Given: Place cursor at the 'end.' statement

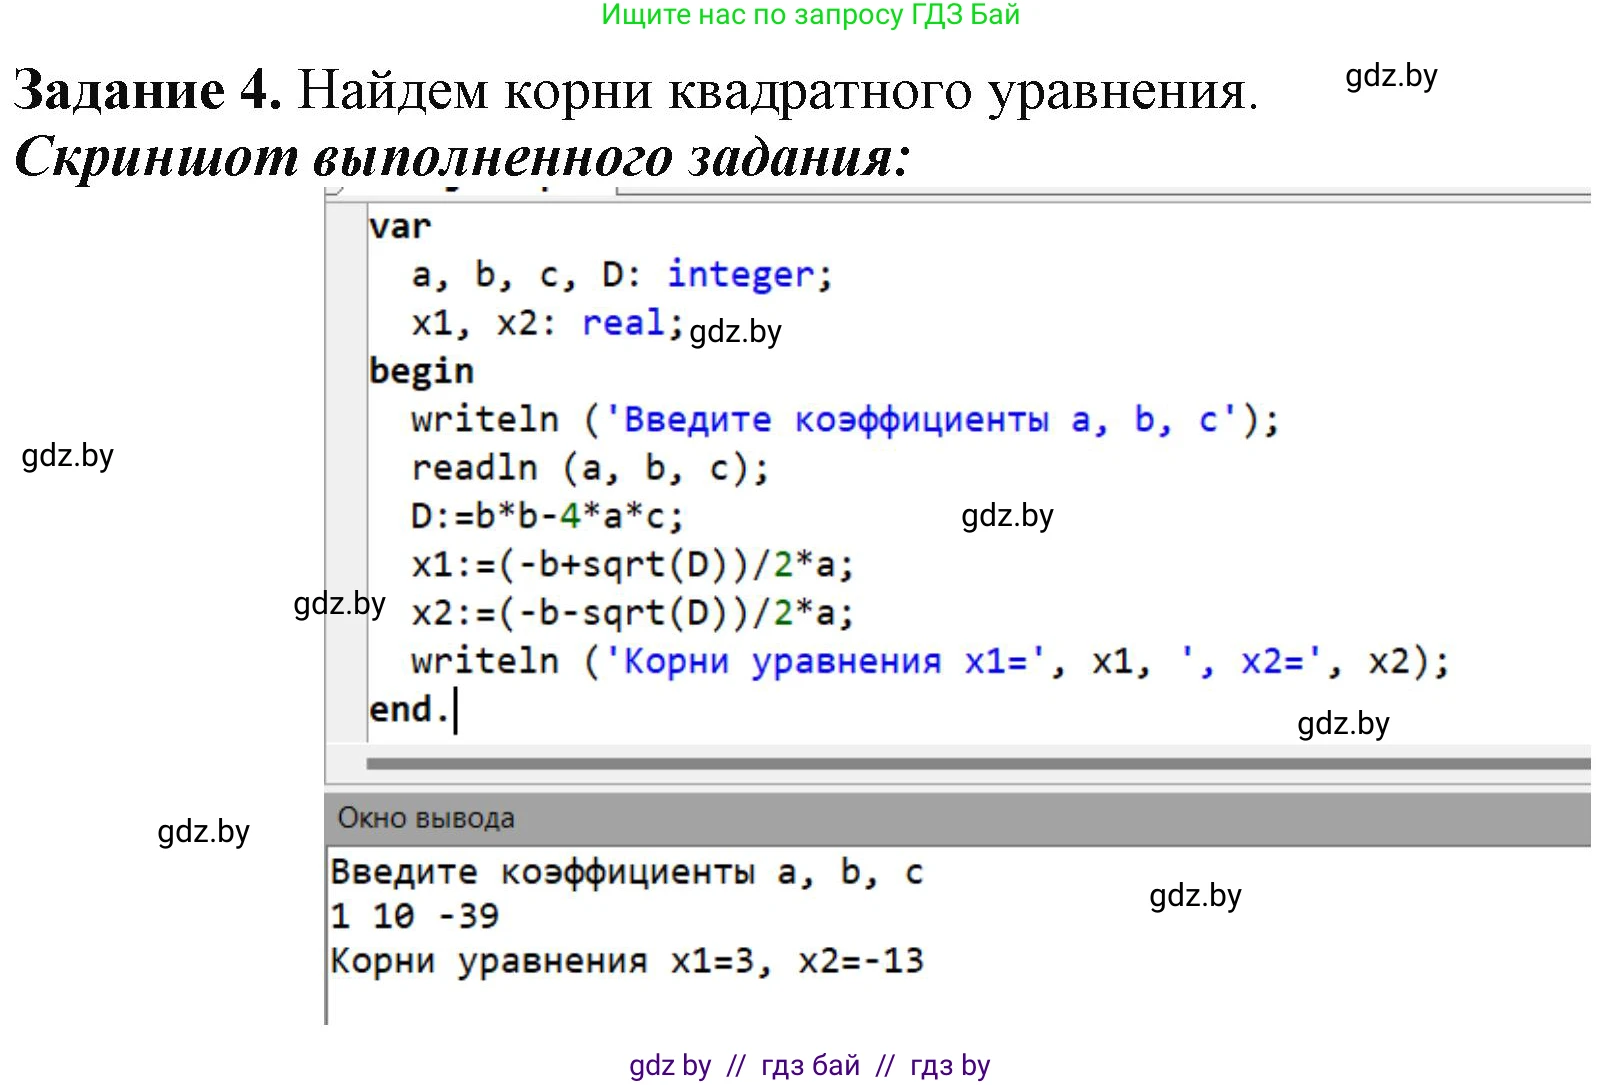Looking at the screenshot, I should (x=408, y=710).
